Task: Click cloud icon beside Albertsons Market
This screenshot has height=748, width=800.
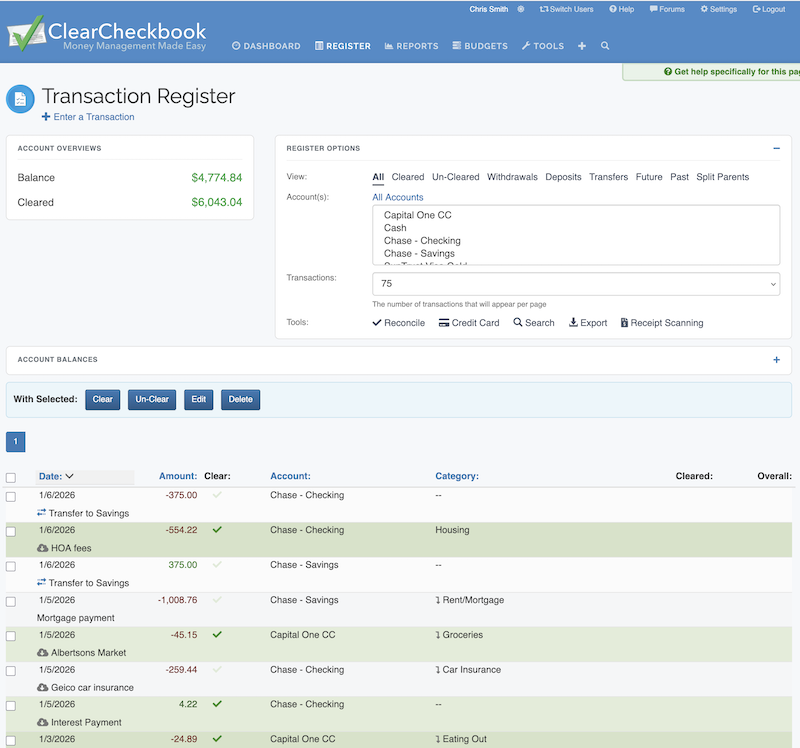Action: (x=43, y=653)
